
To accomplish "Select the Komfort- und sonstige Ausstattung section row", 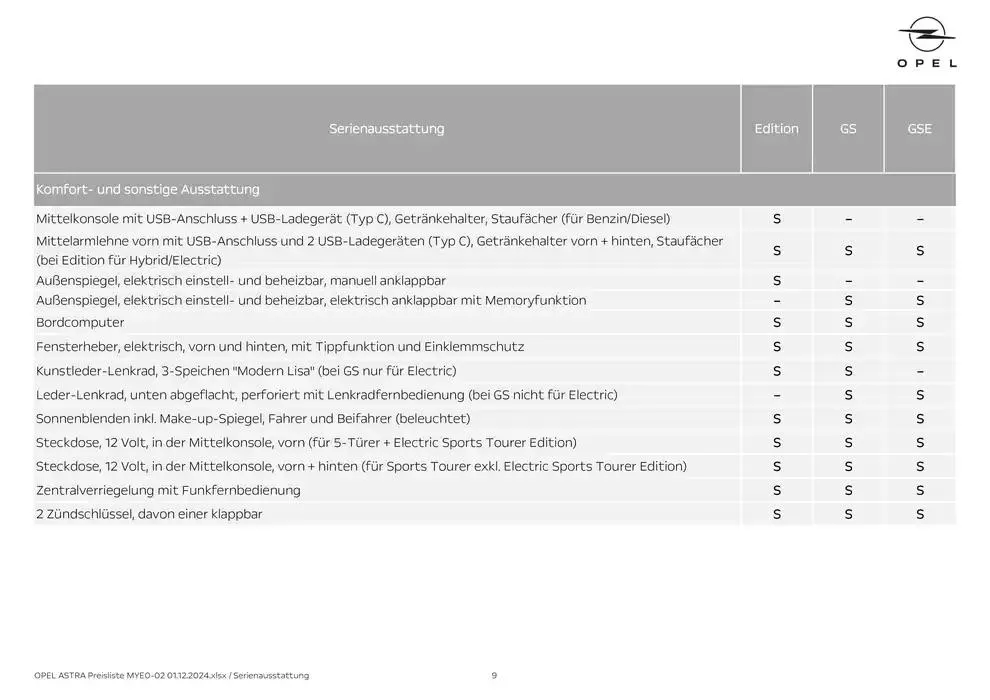I will coord(148,189).
